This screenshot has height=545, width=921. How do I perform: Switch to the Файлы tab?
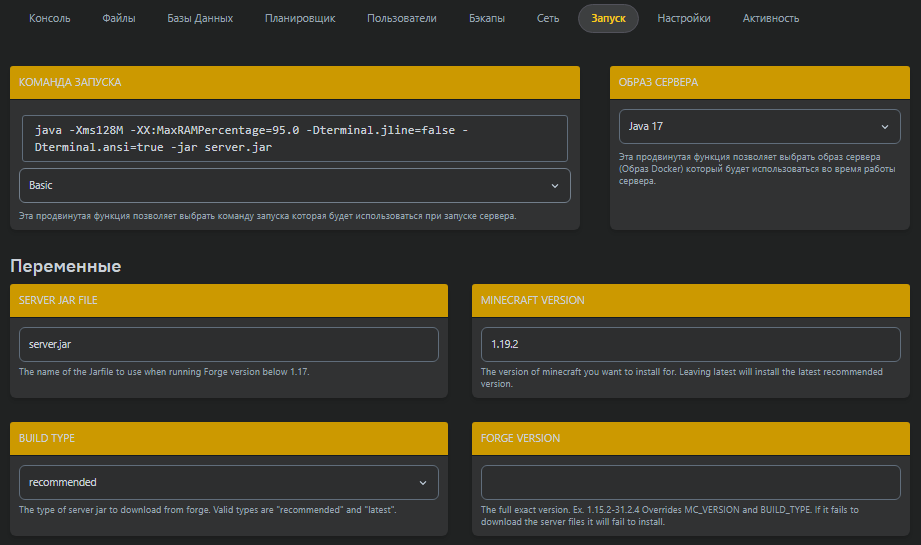pyautogui.click(x=119, y=18)
